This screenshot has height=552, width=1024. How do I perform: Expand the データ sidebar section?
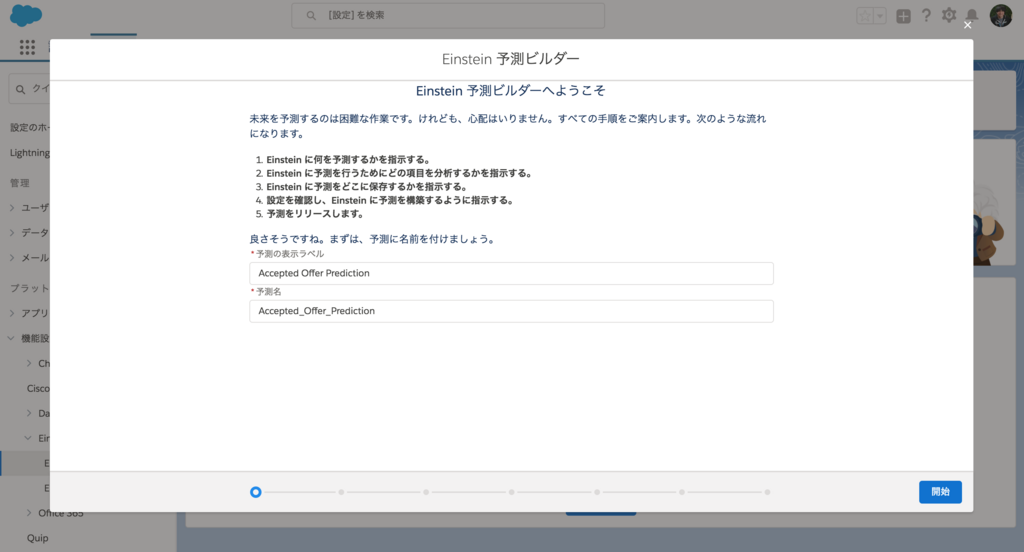[x=12, y=233]
